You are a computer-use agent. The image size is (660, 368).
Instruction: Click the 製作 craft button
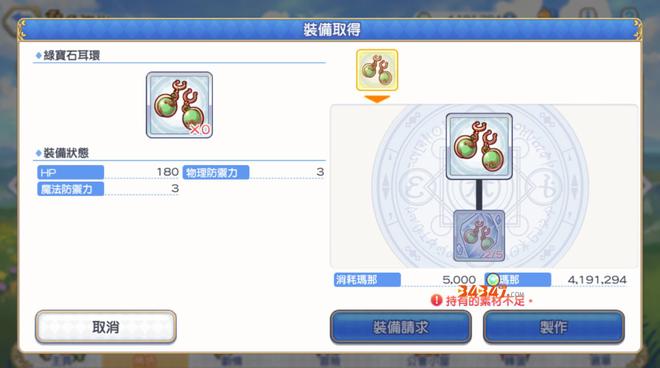(554, 327)
